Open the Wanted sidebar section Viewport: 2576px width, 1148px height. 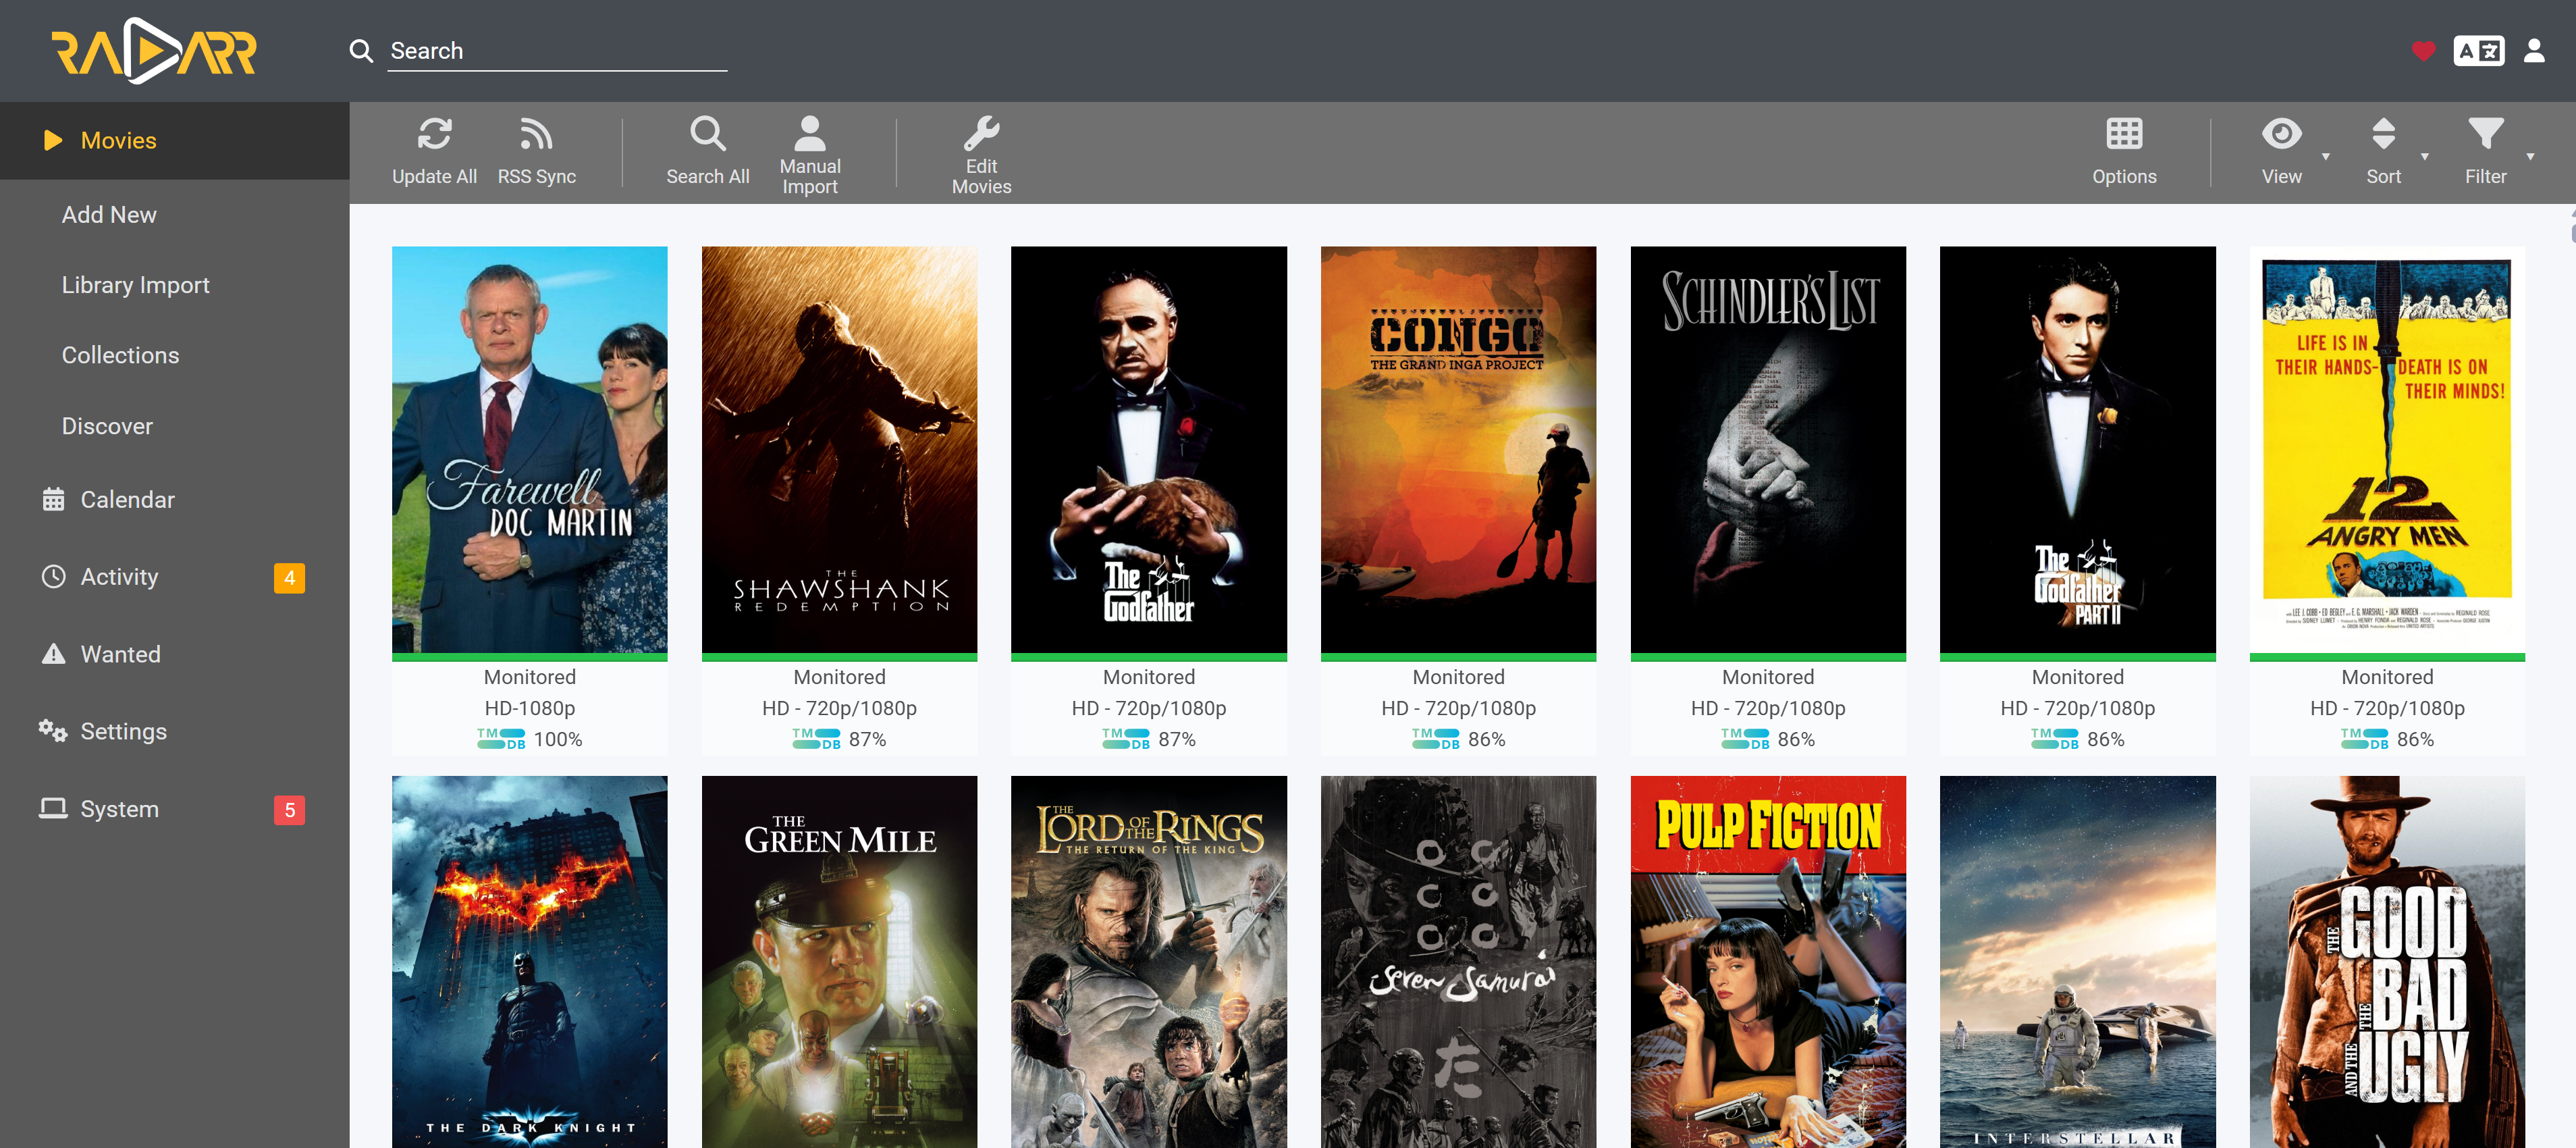pyautogui.click(x=120, y=654)
